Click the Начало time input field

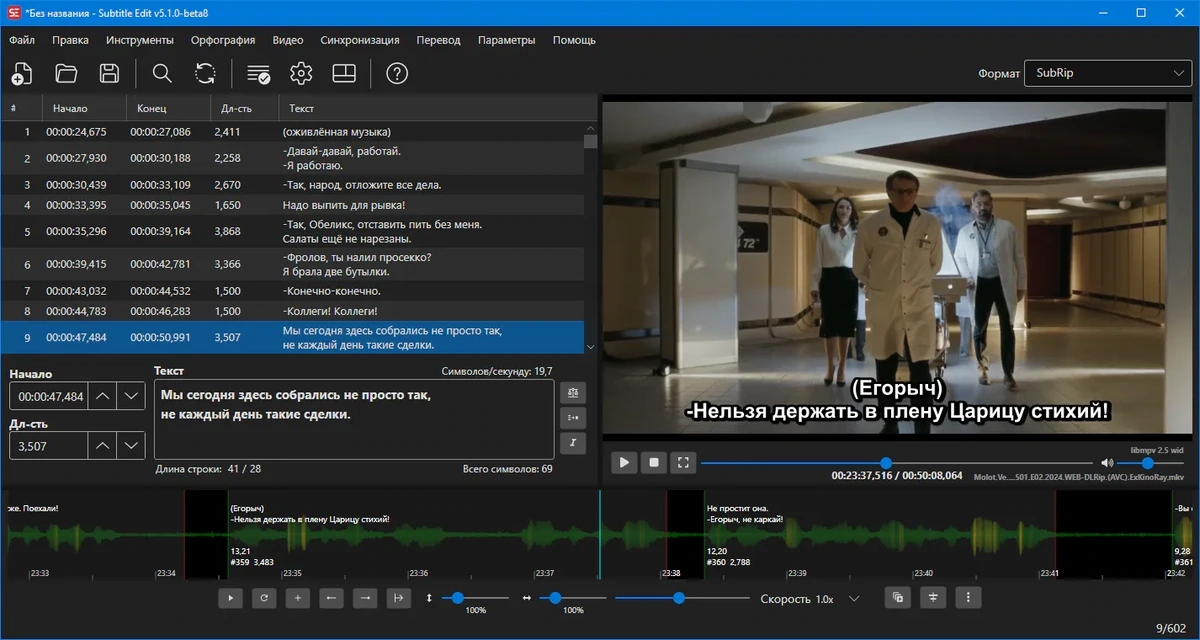pos(47,396)
